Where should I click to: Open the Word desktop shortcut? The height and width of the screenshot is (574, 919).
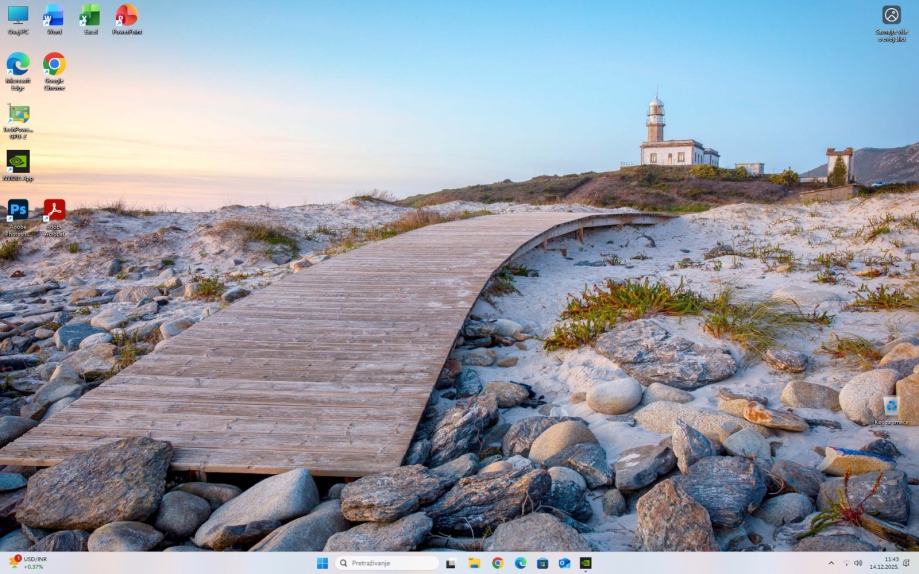click(54, 16)
